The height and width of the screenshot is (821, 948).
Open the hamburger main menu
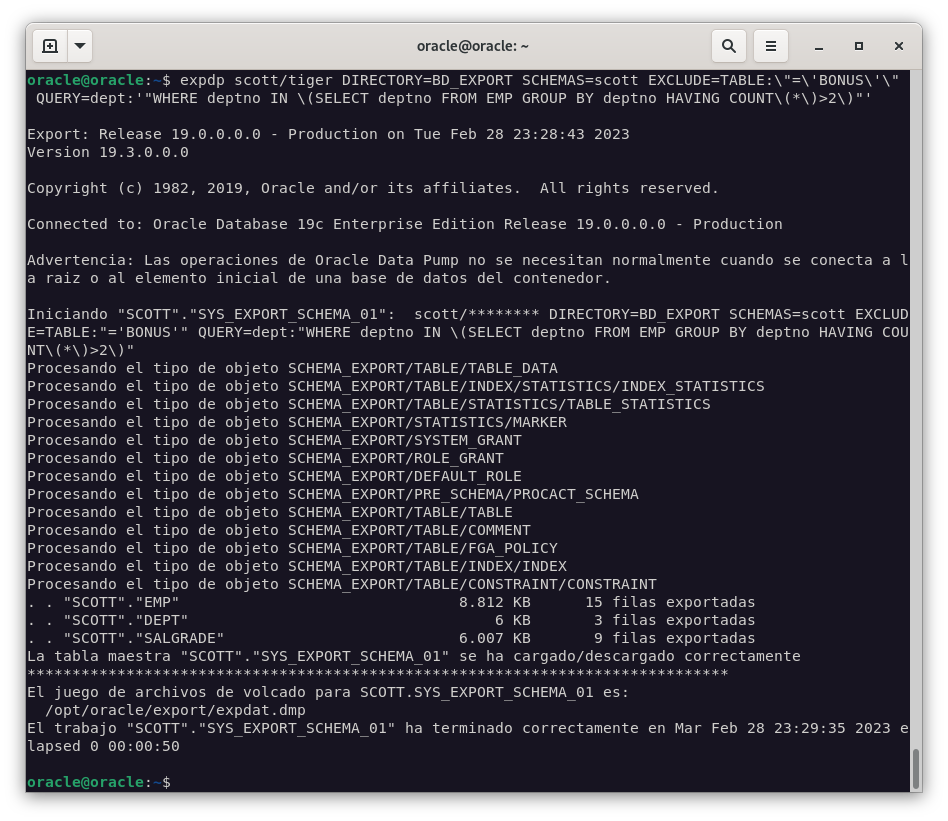[x=771, y=46]
